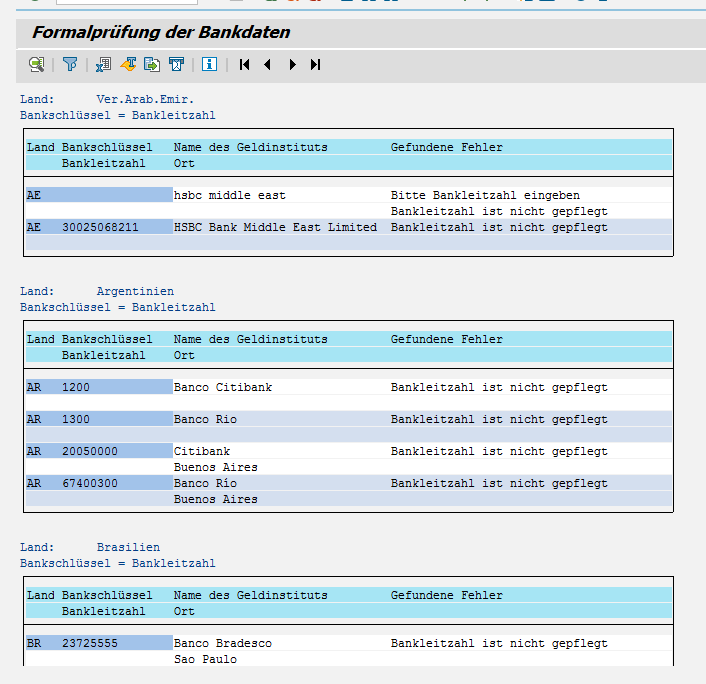Click the 'hsbc middle east' bank name
The height and width of the screenshot is (684, 706).
229,195
